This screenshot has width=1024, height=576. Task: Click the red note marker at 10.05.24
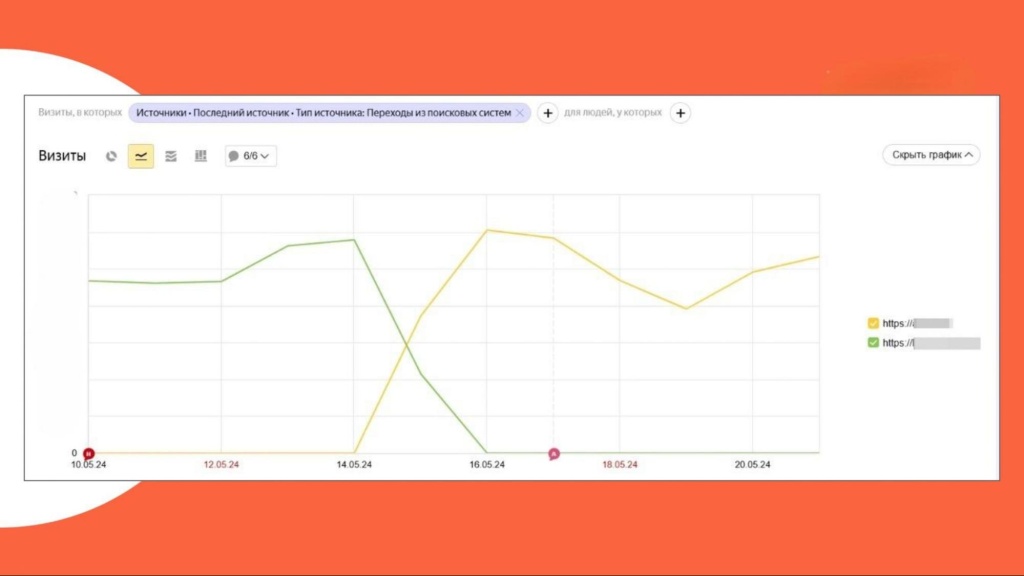coord(88,453)
